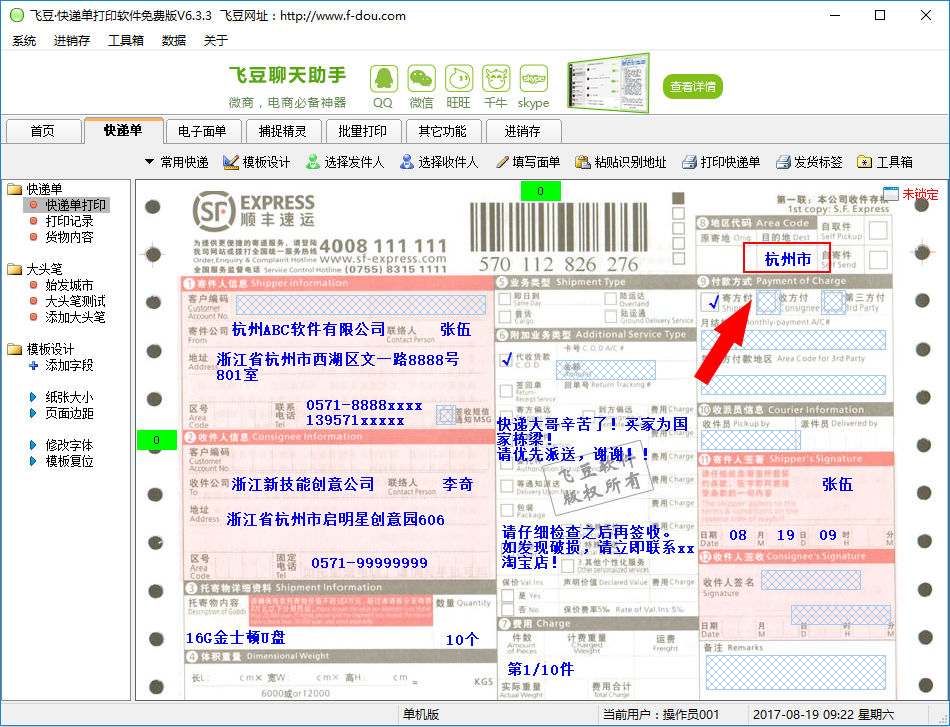This screenshot has width=950, height=727.
Task: Select 大头笔测试 in the tree
Action: pyautogui.click(x=75, y=301)
